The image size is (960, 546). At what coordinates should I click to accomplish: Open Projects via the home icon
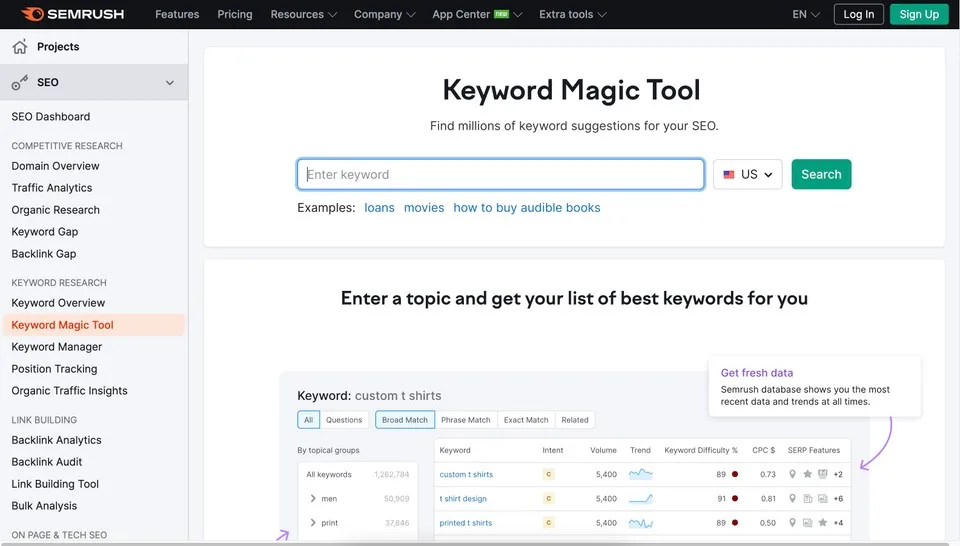(x=20, y=47)
